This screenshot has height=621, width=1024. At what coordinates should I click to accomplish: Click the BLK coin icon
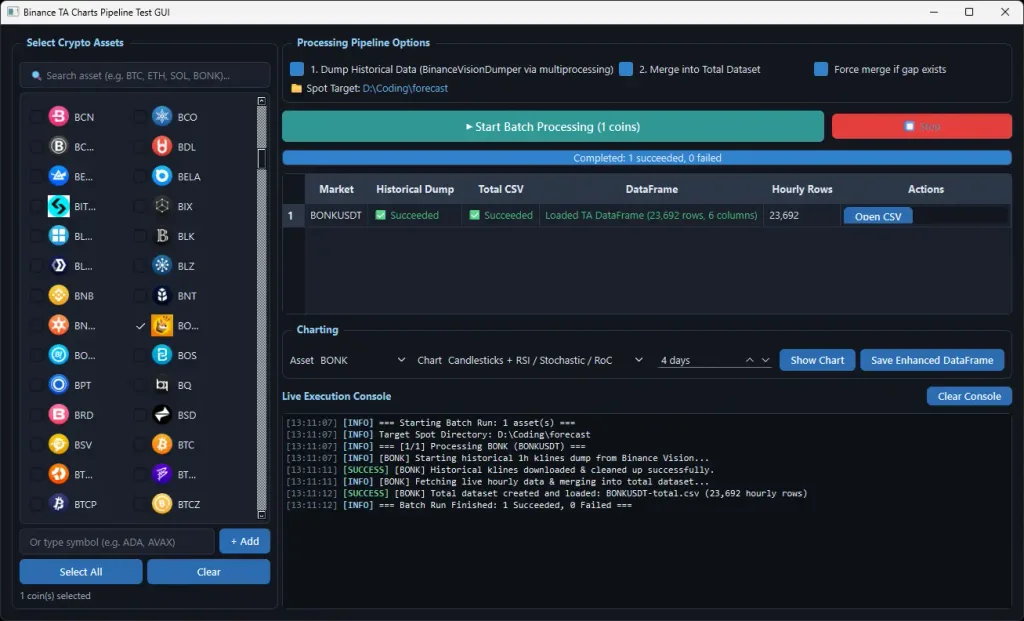click(x=162, y=236)
